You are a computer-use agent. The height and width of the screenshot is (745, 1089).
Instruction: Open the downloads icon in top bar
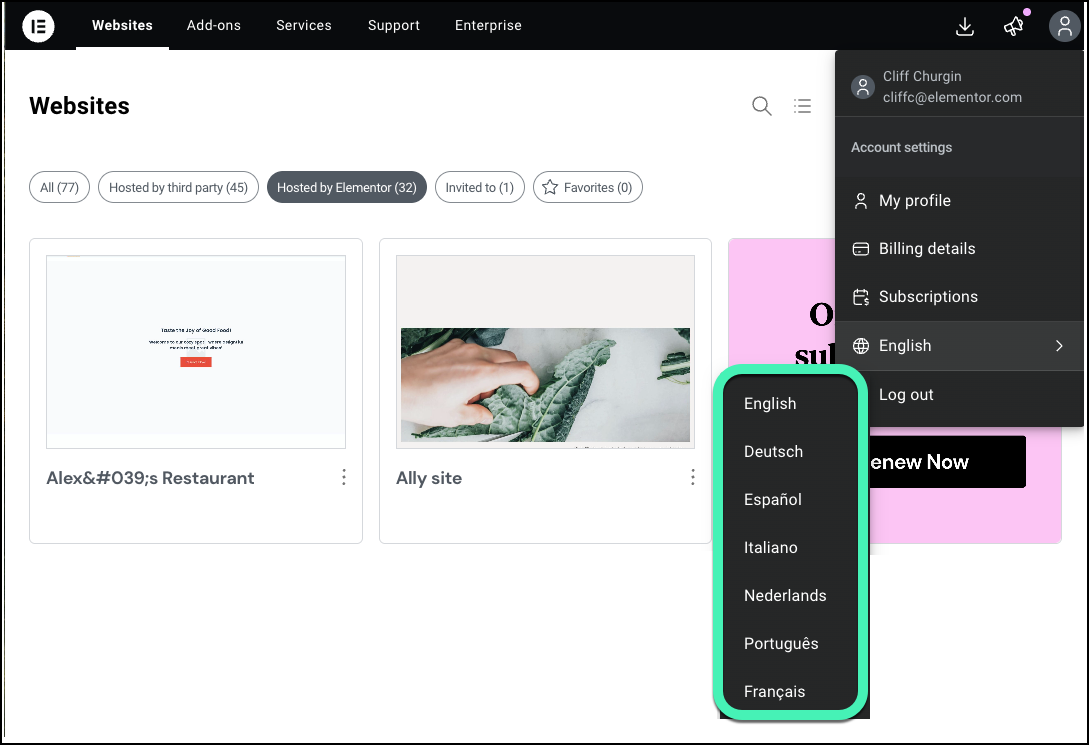click(964, 26)
